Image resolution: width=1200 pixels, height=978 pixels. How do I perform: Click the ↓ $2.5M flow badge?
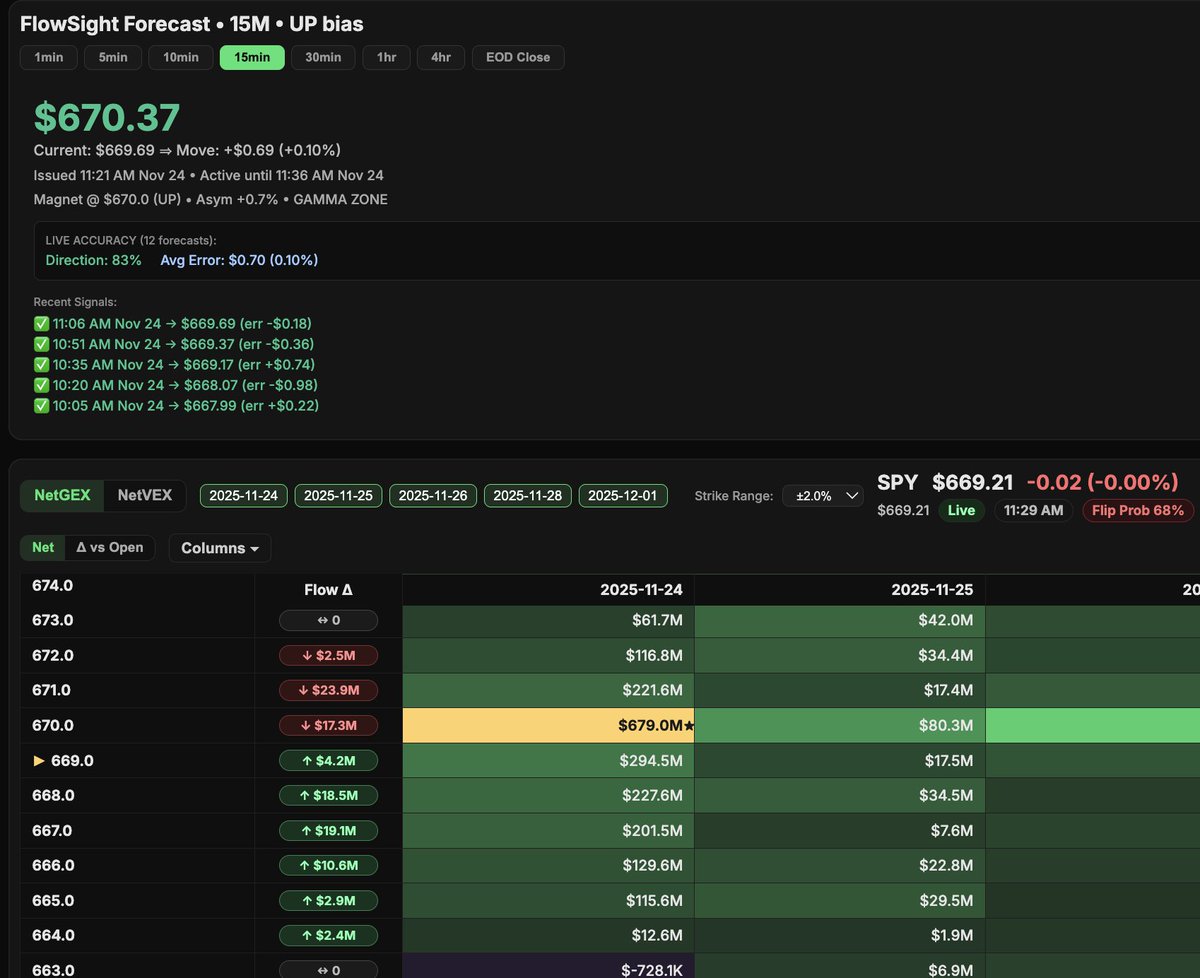(329, 656)
